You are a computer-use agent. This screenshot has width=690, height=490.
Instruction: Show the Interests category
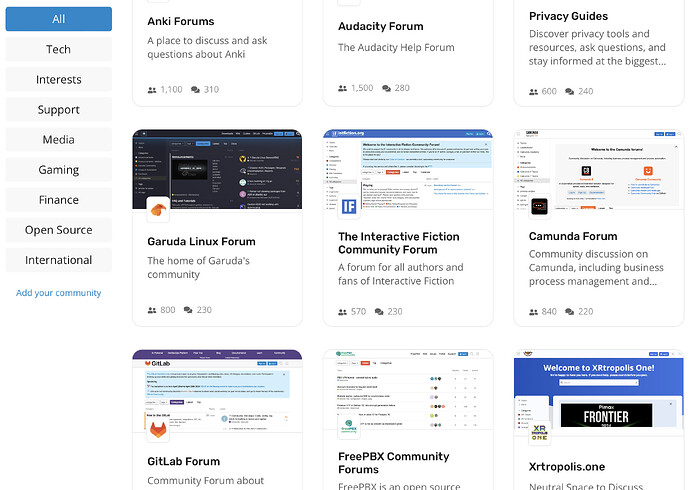59,80
